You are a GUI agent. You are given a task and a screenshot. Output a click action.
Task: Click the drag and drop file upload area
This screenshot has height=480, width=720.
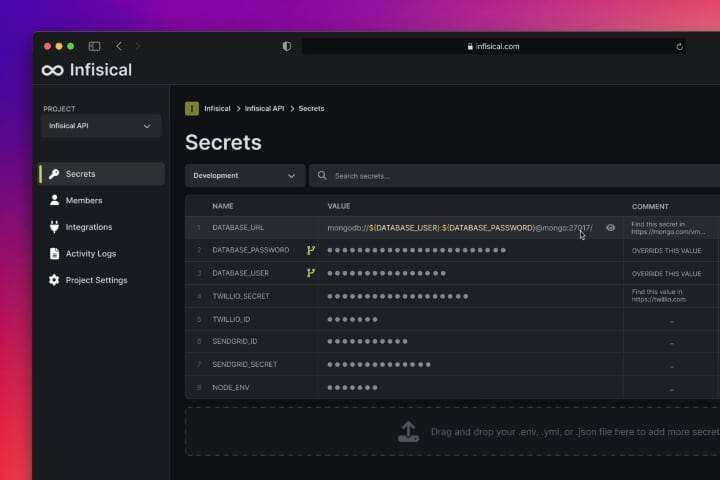coord(452,431)
